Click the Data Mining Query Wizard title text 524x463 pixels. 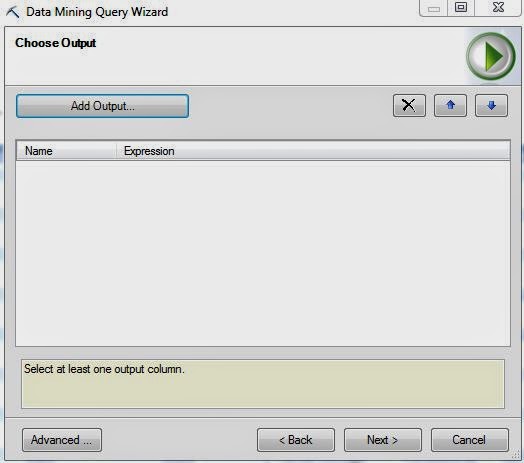point(97,12)
